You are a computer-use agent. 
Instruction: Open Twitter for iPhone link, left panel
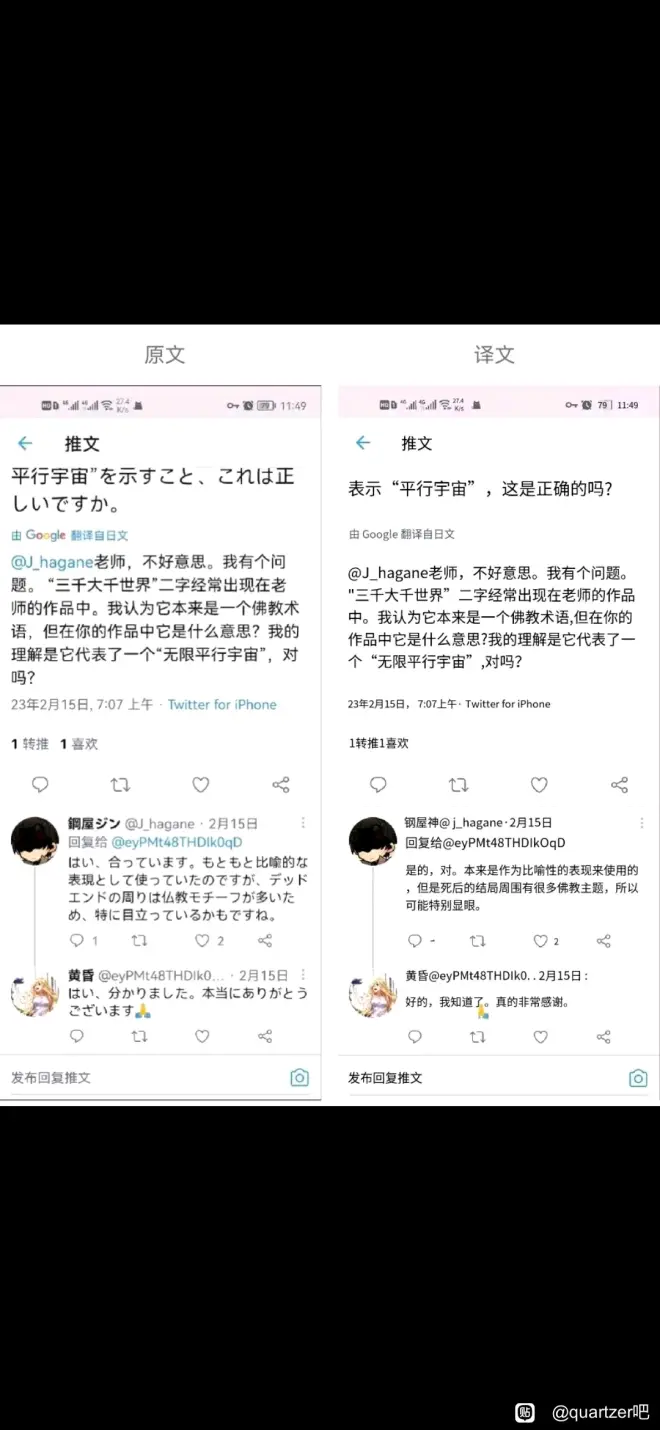pyautogui.click(x=222, y=704)
